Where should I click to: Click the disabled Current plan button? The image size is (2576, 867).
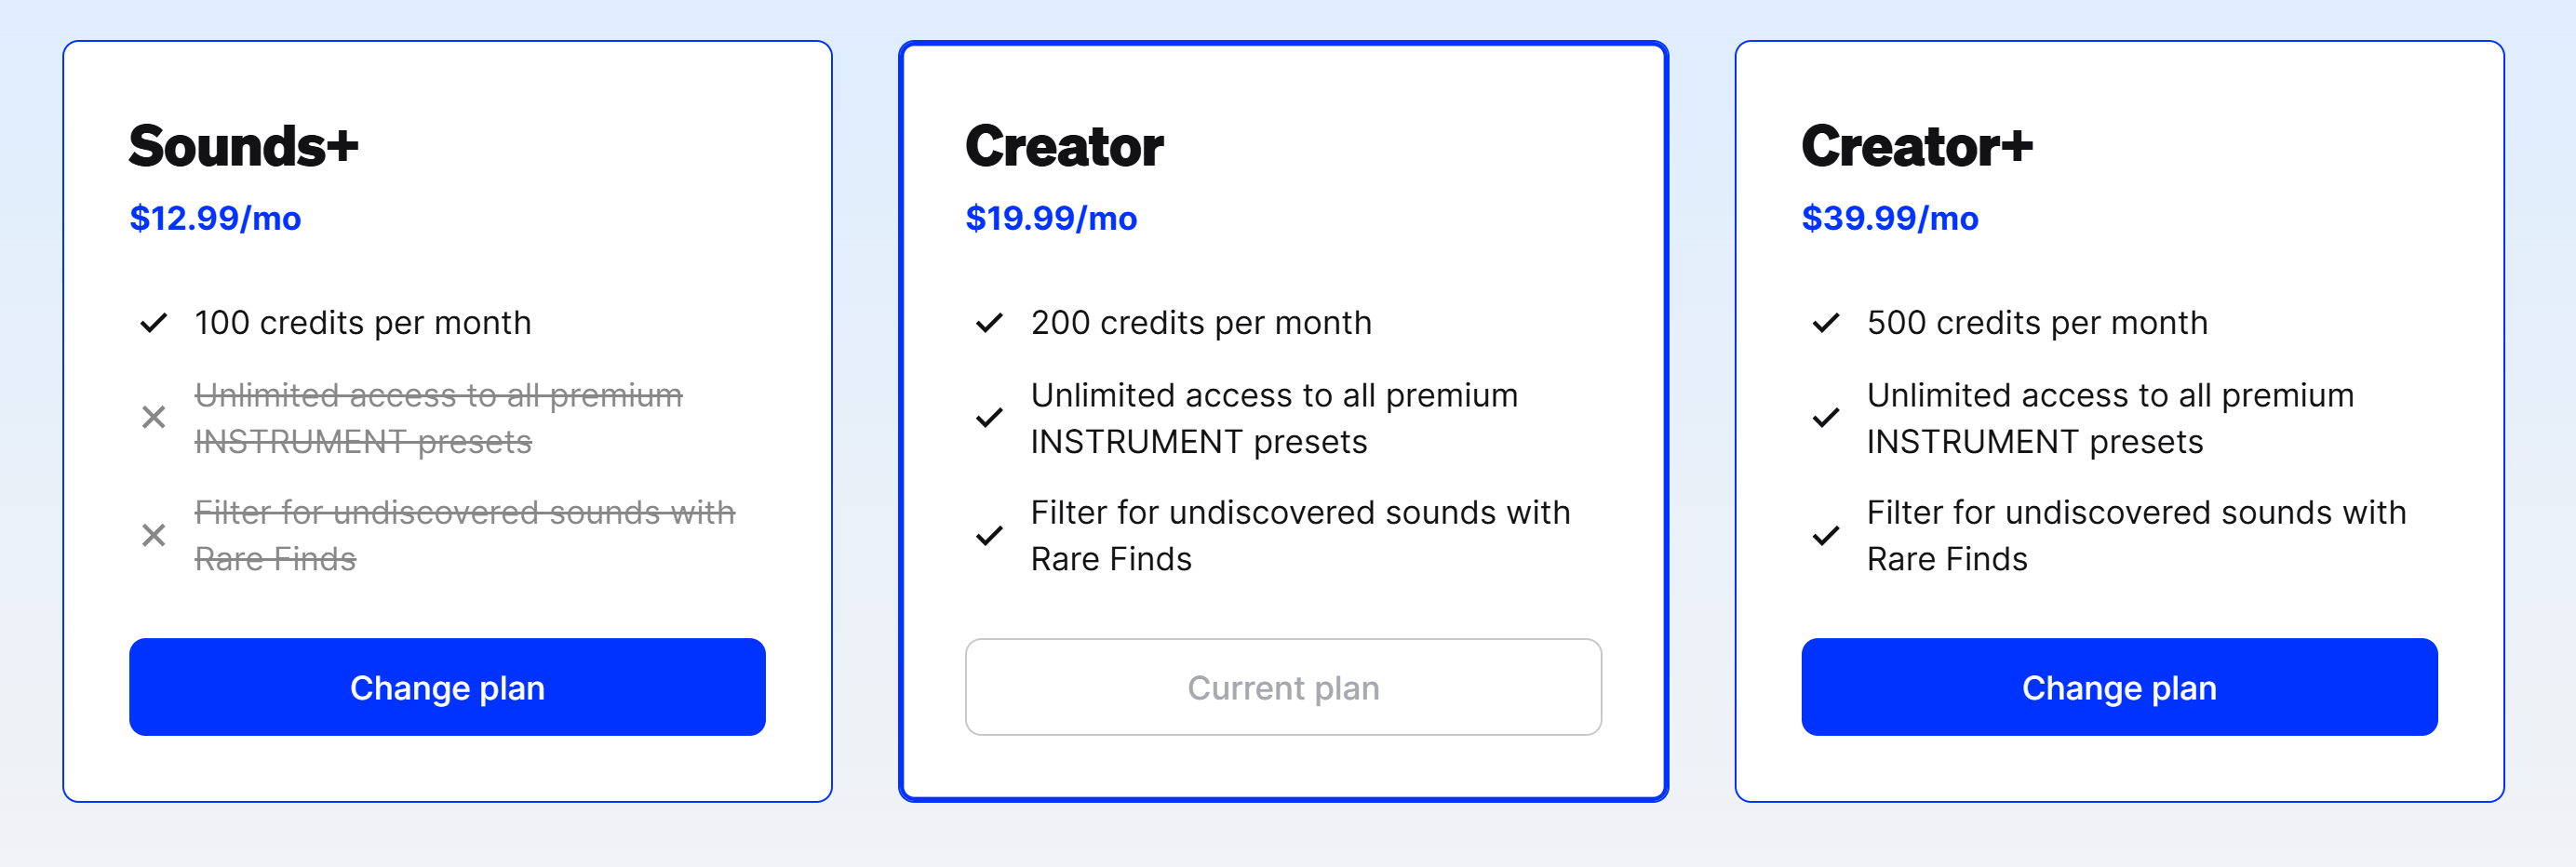[x=1283, y=687]
